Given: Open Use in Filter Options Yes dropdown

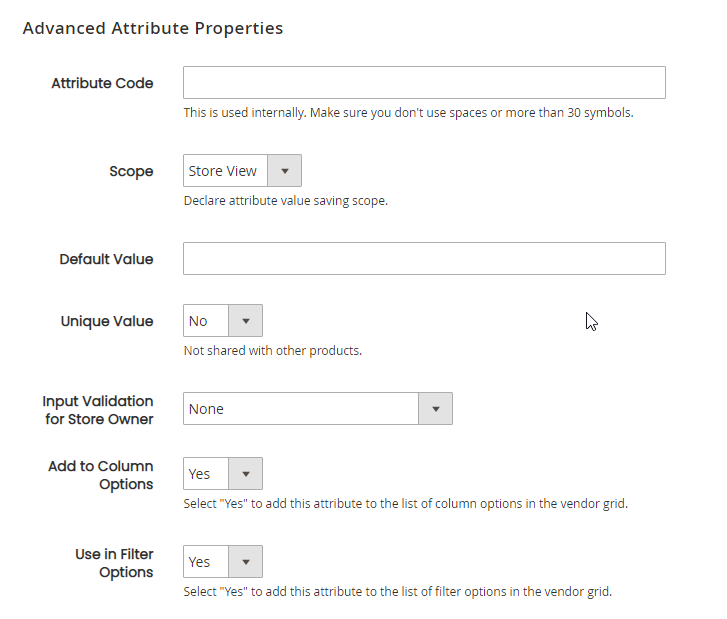Looking at the screenshot, I should tap(223, 562).
